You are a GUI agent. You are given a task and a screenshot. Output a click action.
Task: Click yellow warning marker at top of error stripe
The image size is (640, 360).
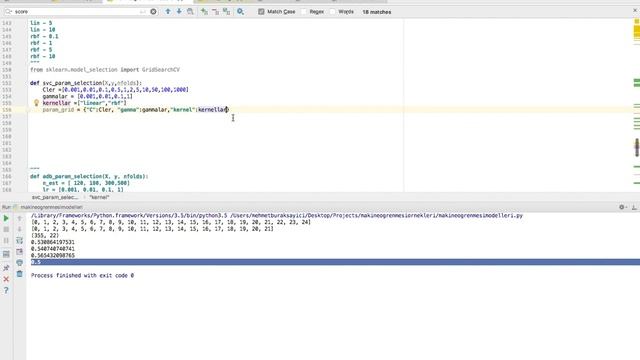(x=637, y=21)
